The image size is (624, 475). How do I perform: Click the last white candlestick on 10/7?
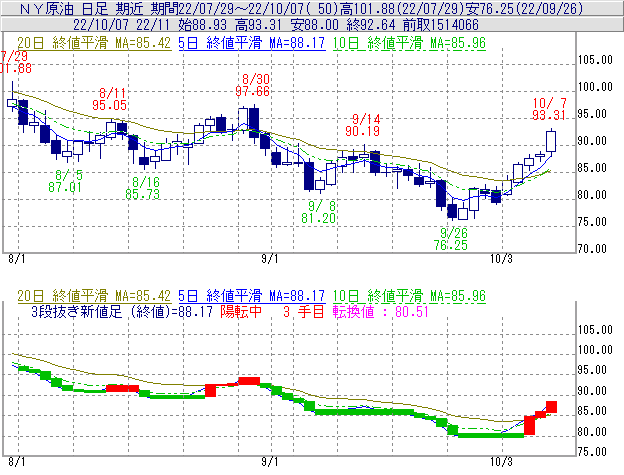(551, 141)
